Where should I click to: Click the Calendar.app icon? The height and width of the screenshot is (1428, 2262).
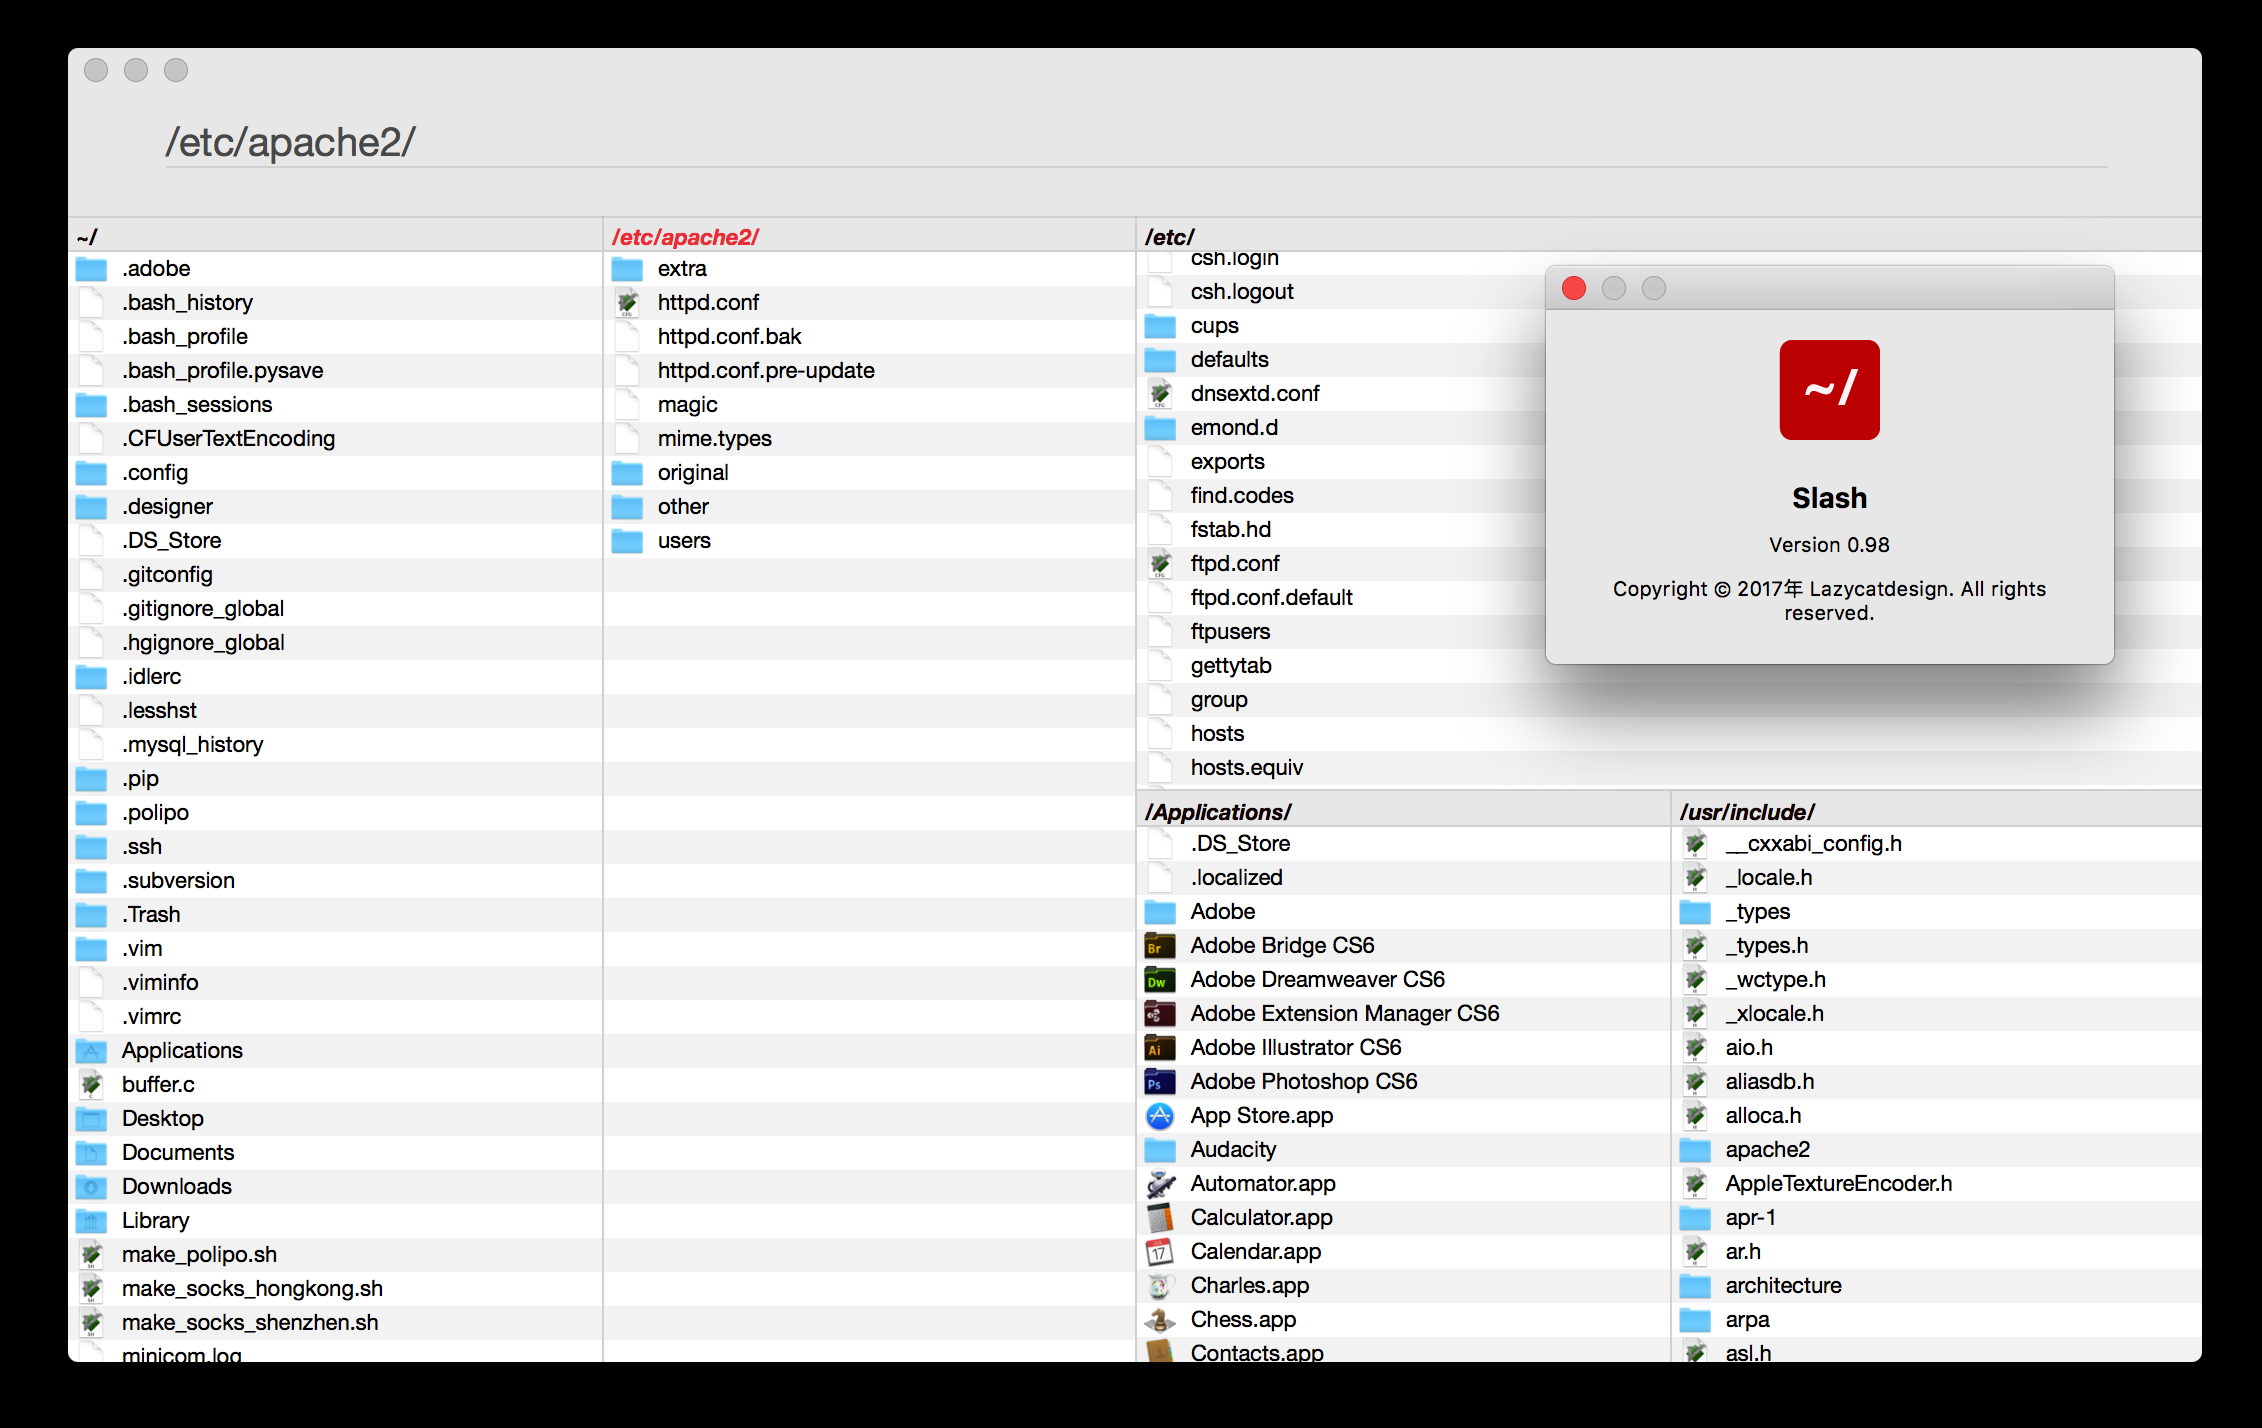pyautogui.click(x=1159, y=1252)
